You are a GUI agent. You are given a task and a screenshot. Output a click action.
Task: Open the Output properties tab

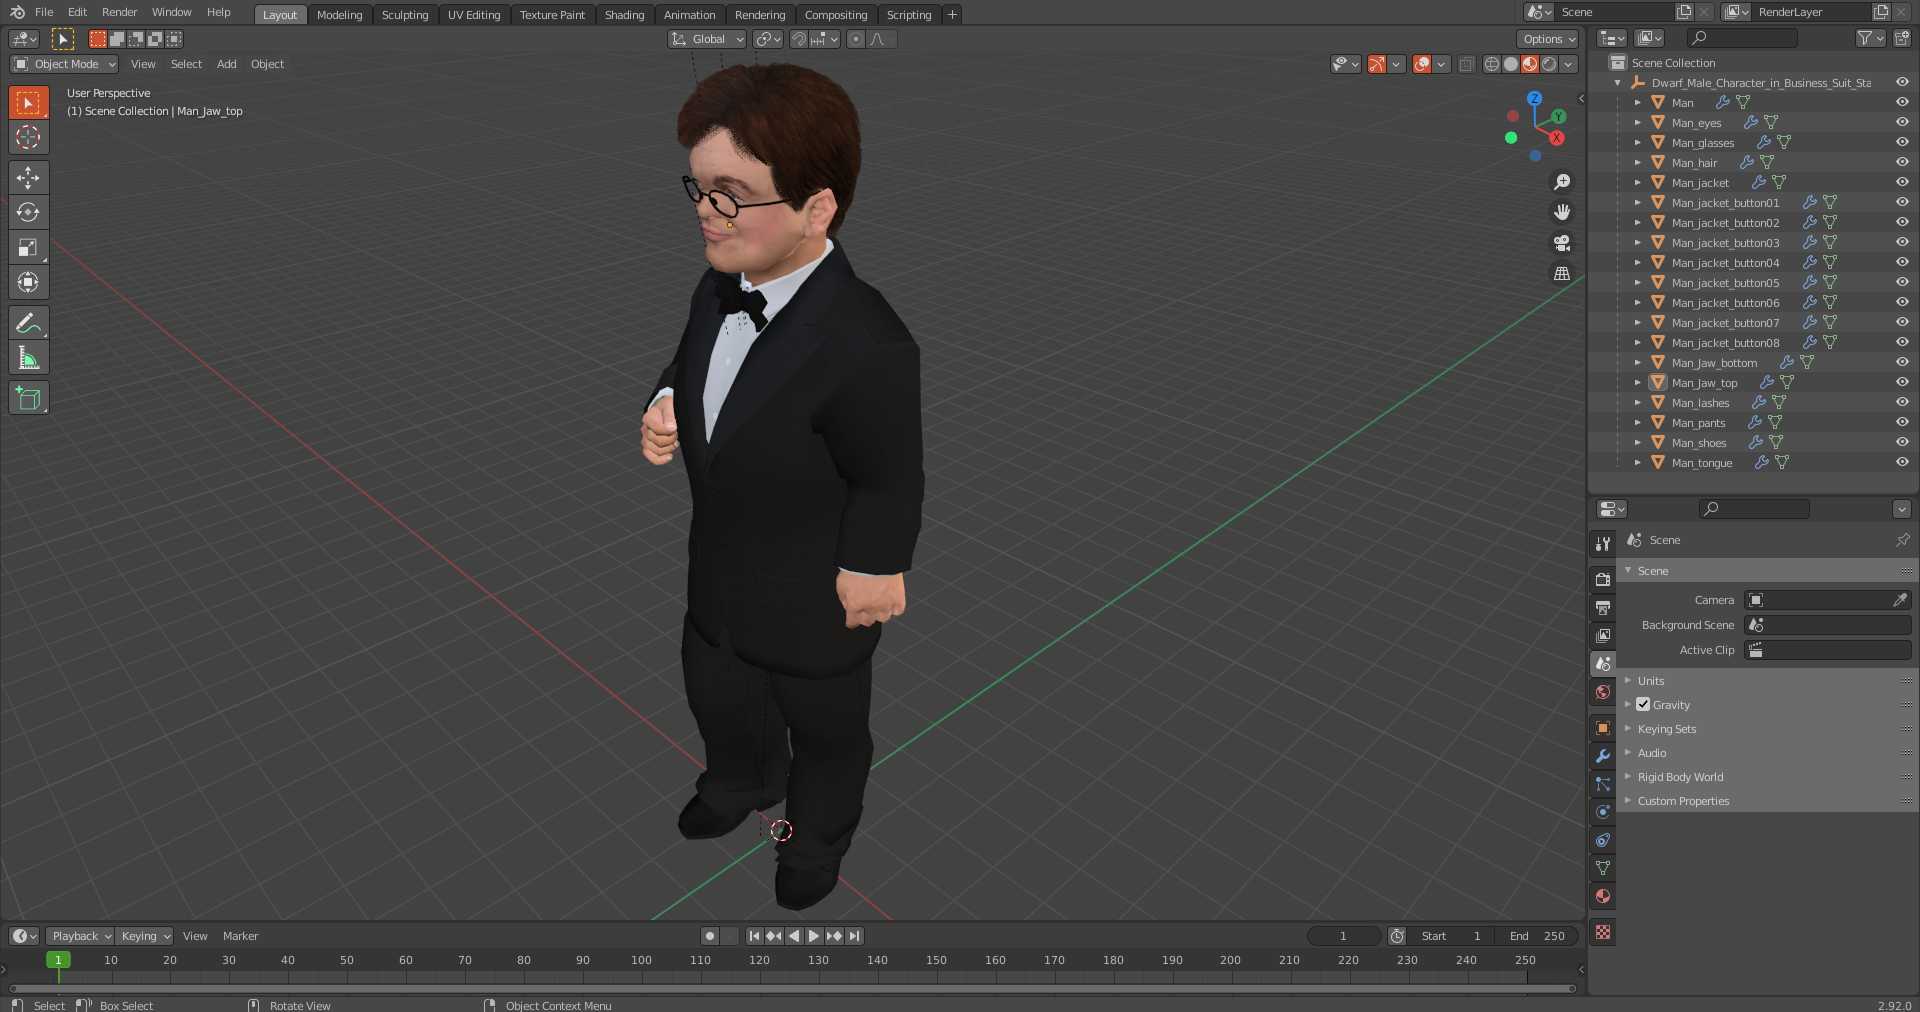point(1603,608)
